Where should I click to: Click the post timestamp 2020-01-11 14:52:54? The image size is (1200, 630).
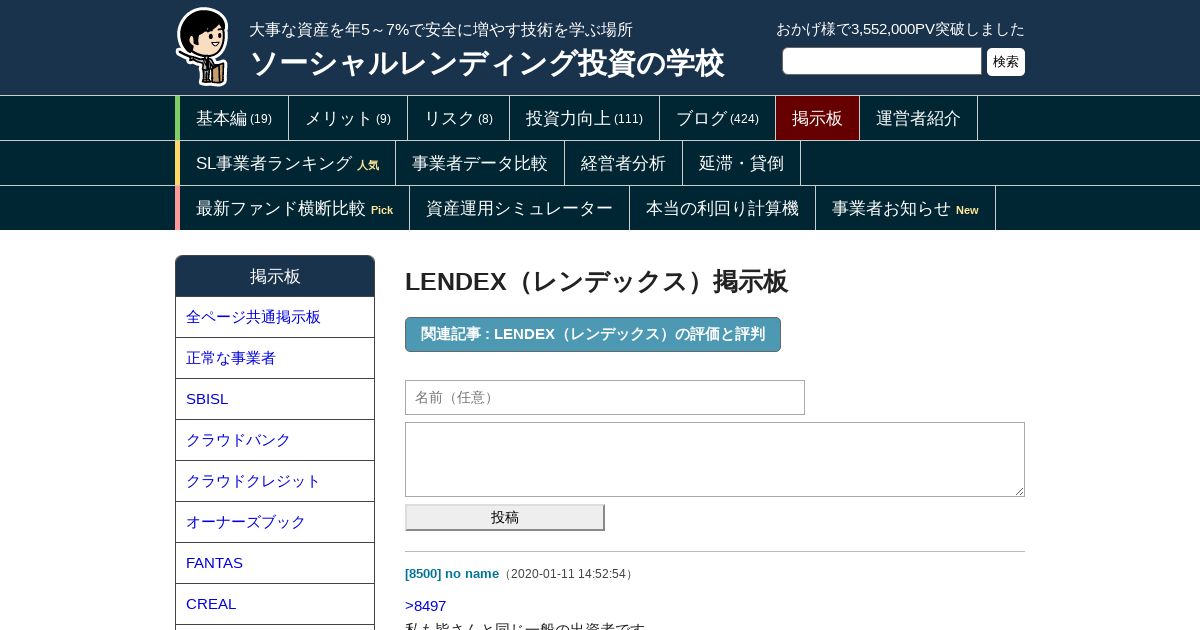click(568, 574)
